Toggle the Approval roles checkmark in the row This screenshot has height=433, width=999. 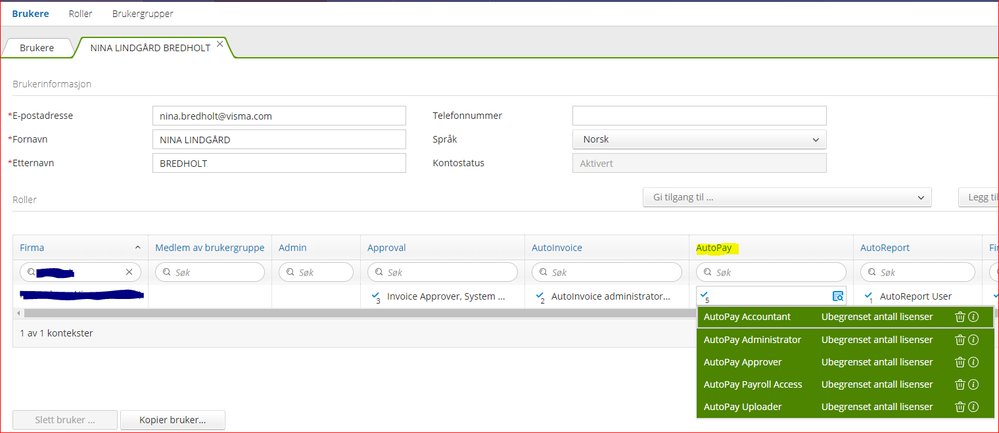coord(374,295)
